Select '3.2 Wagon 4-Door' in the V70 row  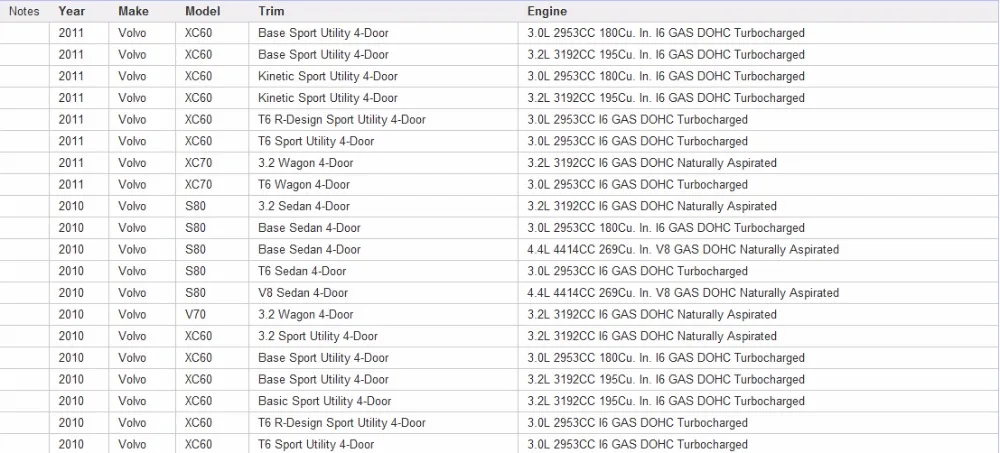pos(383,315)
